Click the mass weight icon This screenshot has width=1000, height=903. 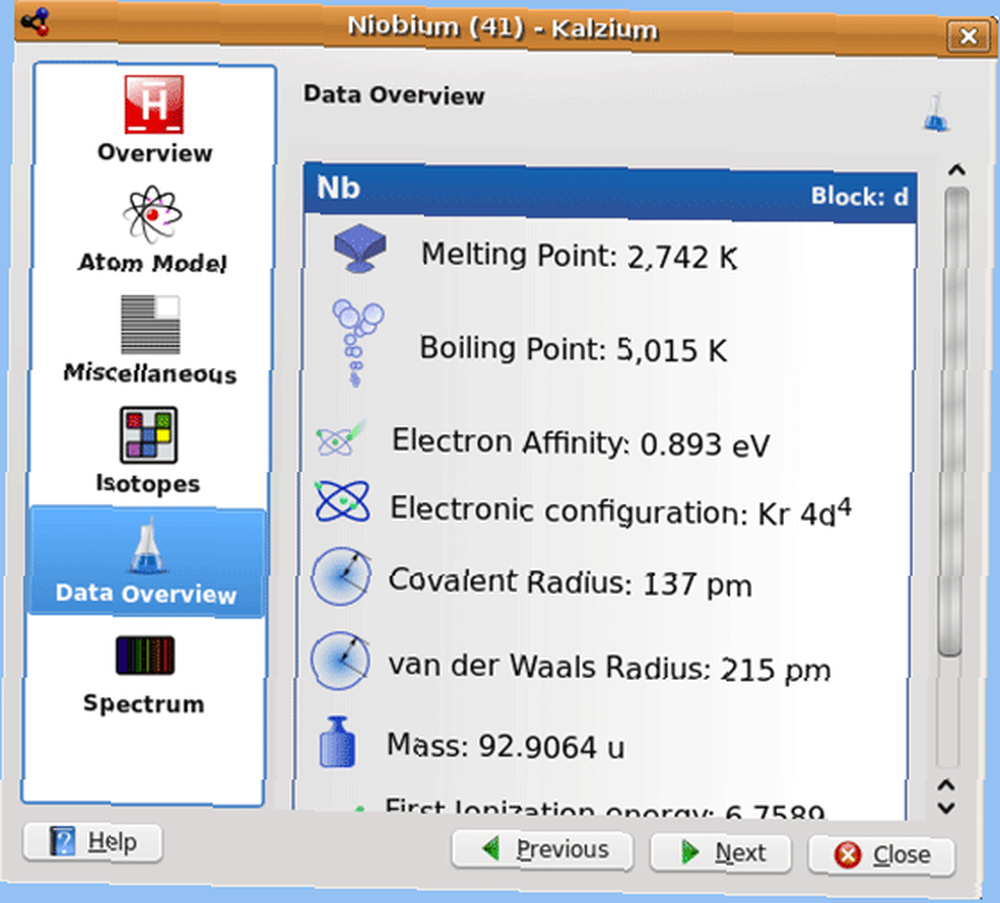click(x=337, y=742)
